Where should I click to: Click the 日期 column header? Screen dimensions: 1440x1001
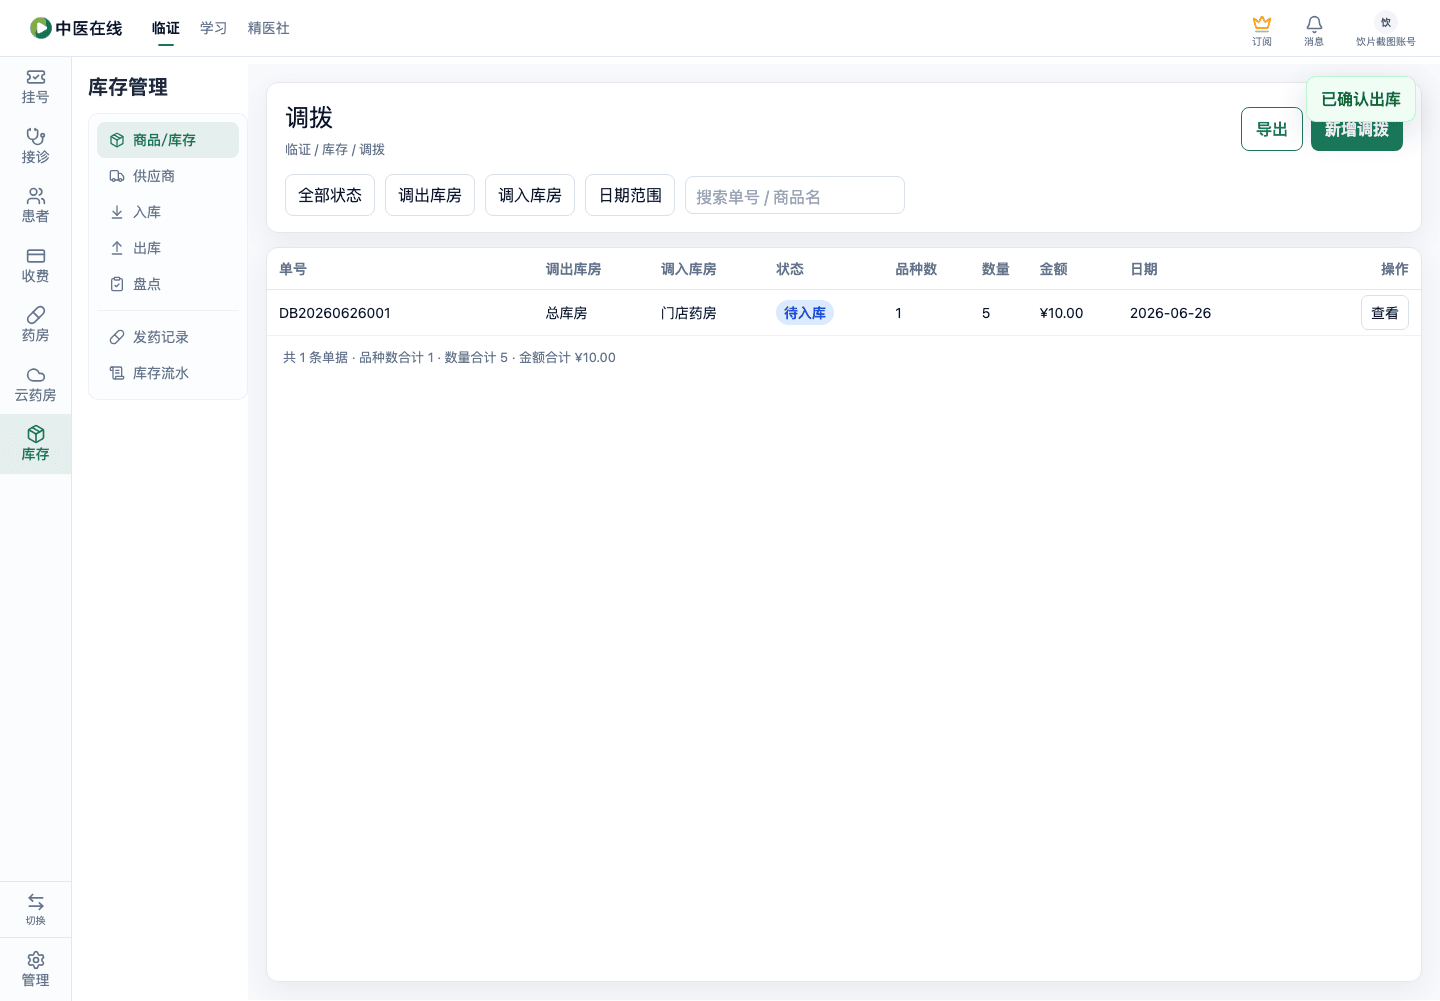[x=1144, y=269]
